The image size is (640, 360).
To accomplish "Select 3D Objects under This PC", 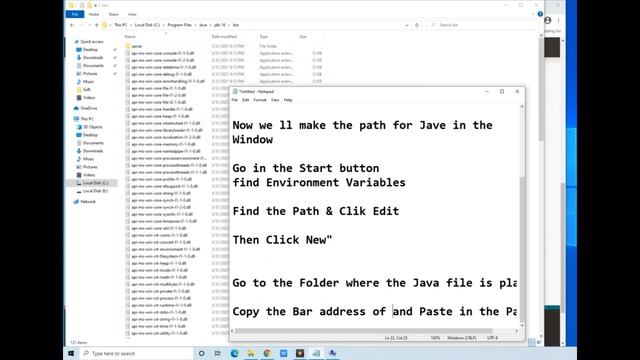I will 93,127.
